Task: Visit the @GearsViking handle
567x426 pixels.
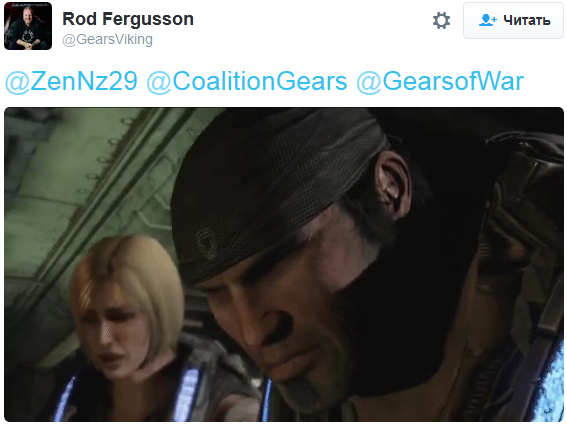Action: point(107,39)
